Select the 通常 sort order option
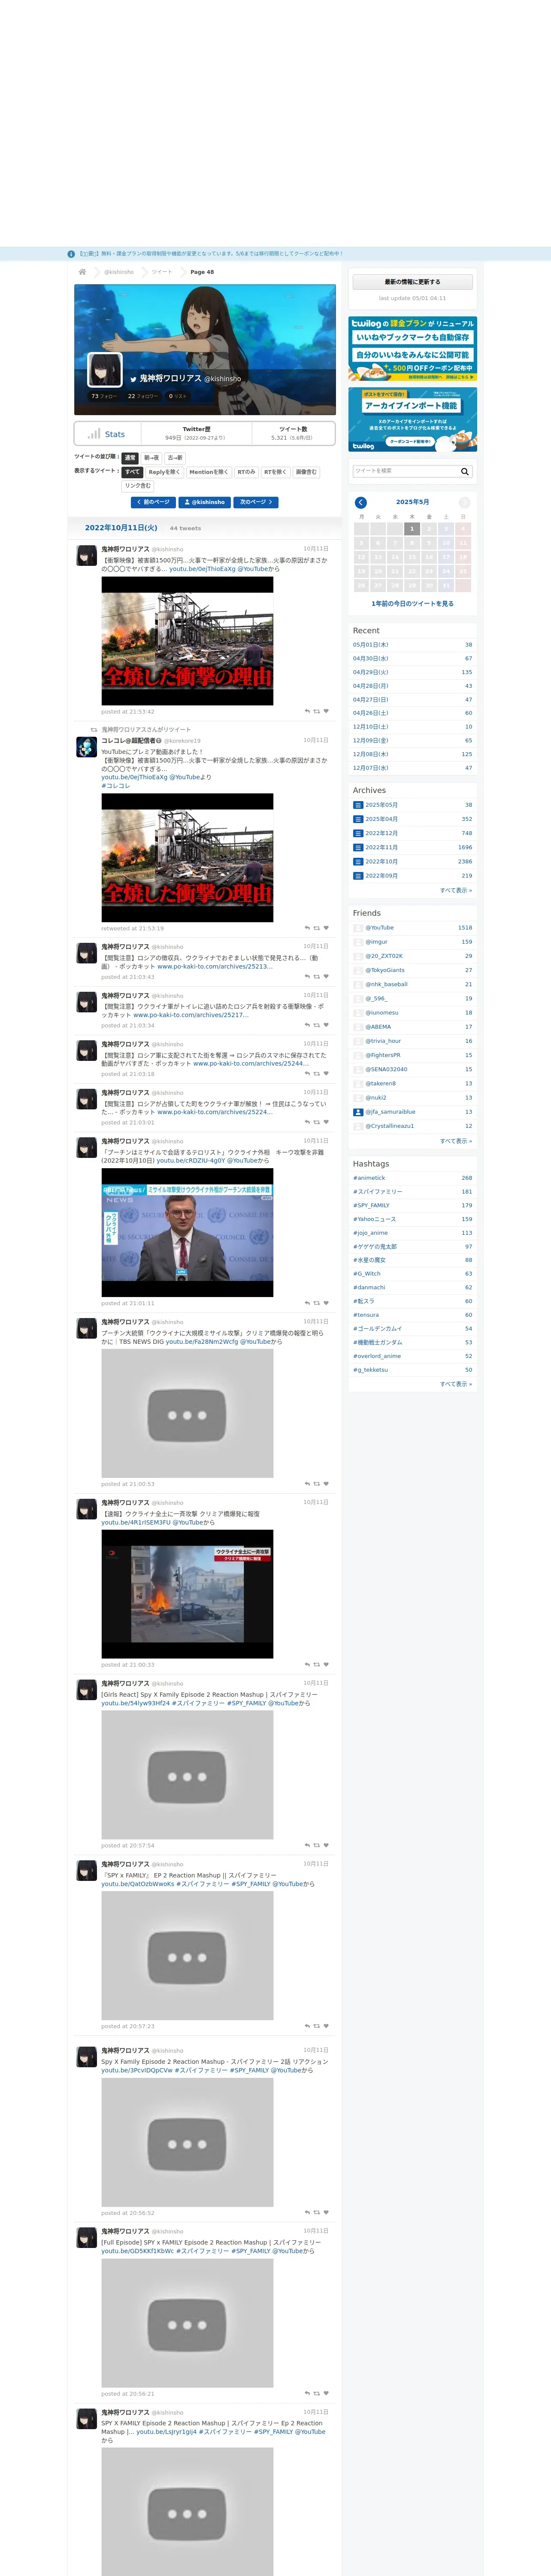 pos(130,458)
